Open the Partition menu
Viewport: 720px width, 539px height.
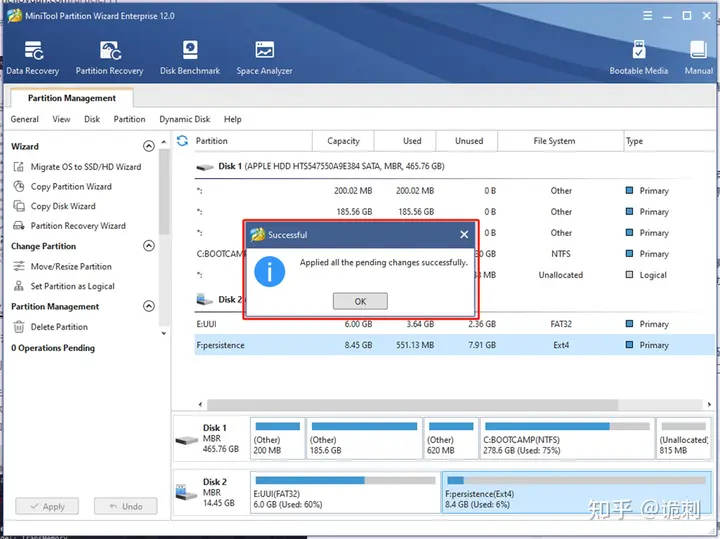coord(129,119)
